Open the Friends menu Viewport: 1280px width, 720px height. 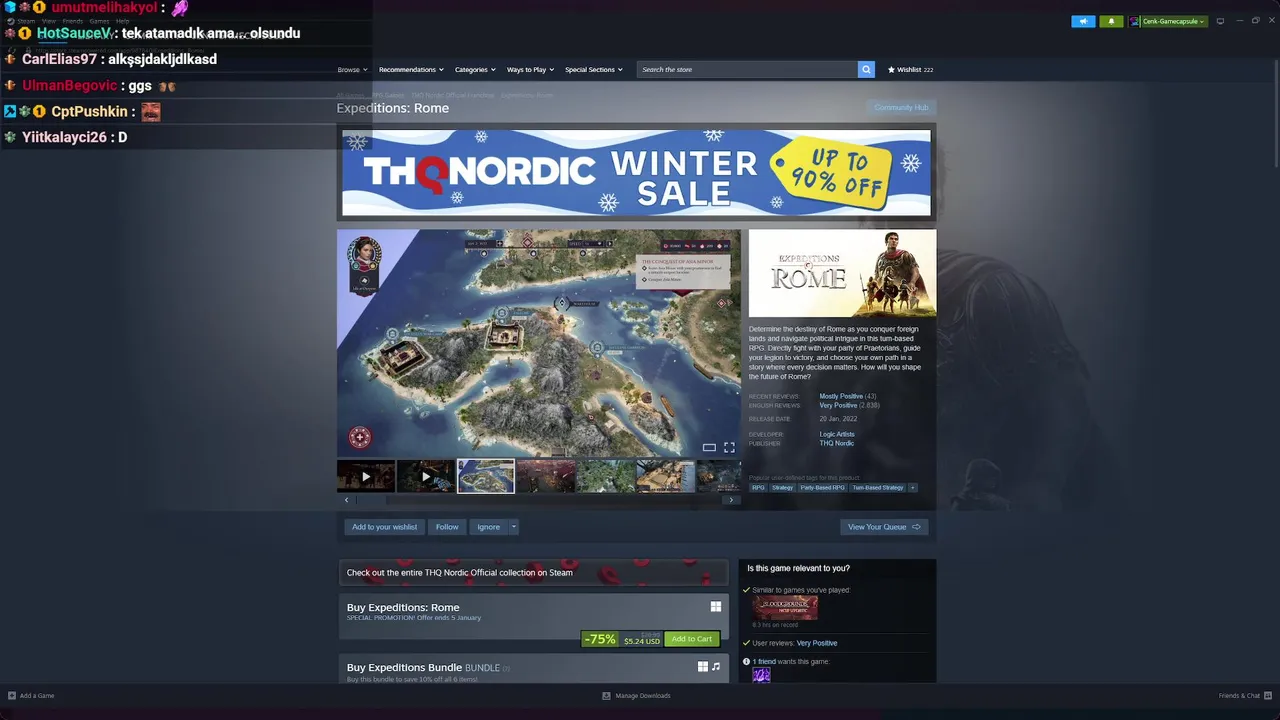pyautogui.click(x=73, y=21)
